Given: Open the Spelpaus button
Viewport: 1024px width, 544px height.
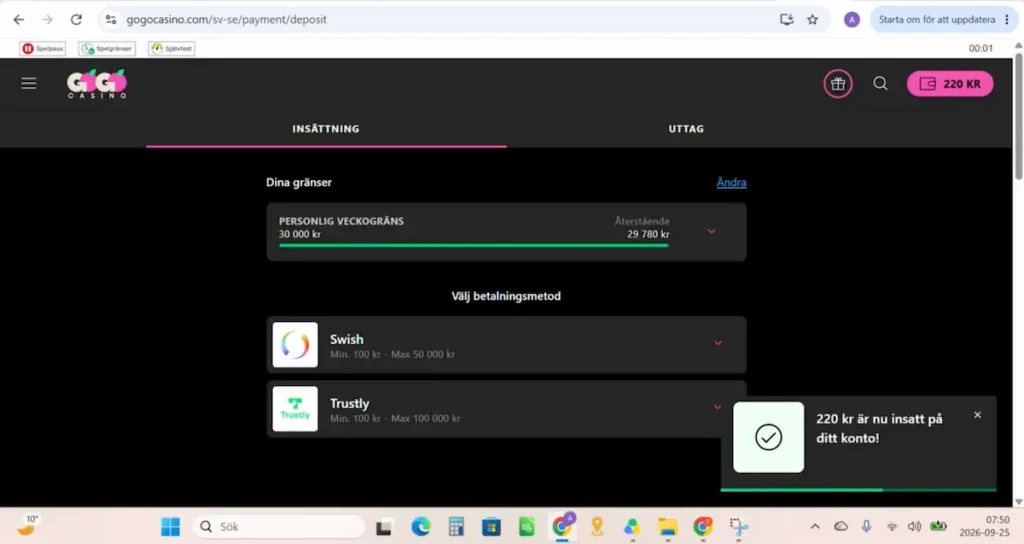Looking at the screenshot, I should coord(42,48).
